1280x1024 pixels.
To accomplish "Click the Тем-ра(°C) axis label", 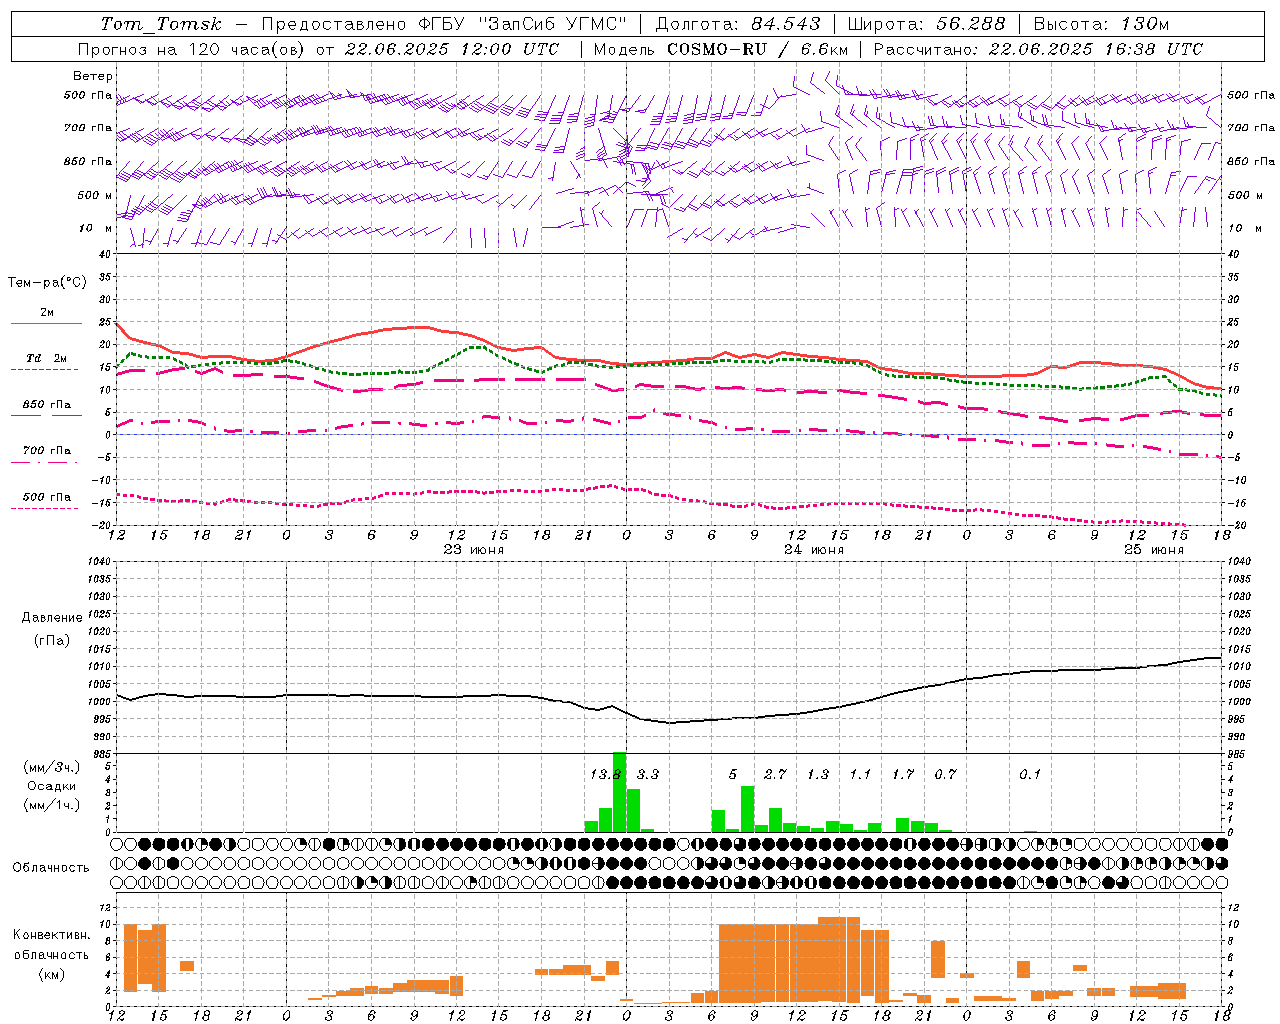I will (x=47, y=283).
